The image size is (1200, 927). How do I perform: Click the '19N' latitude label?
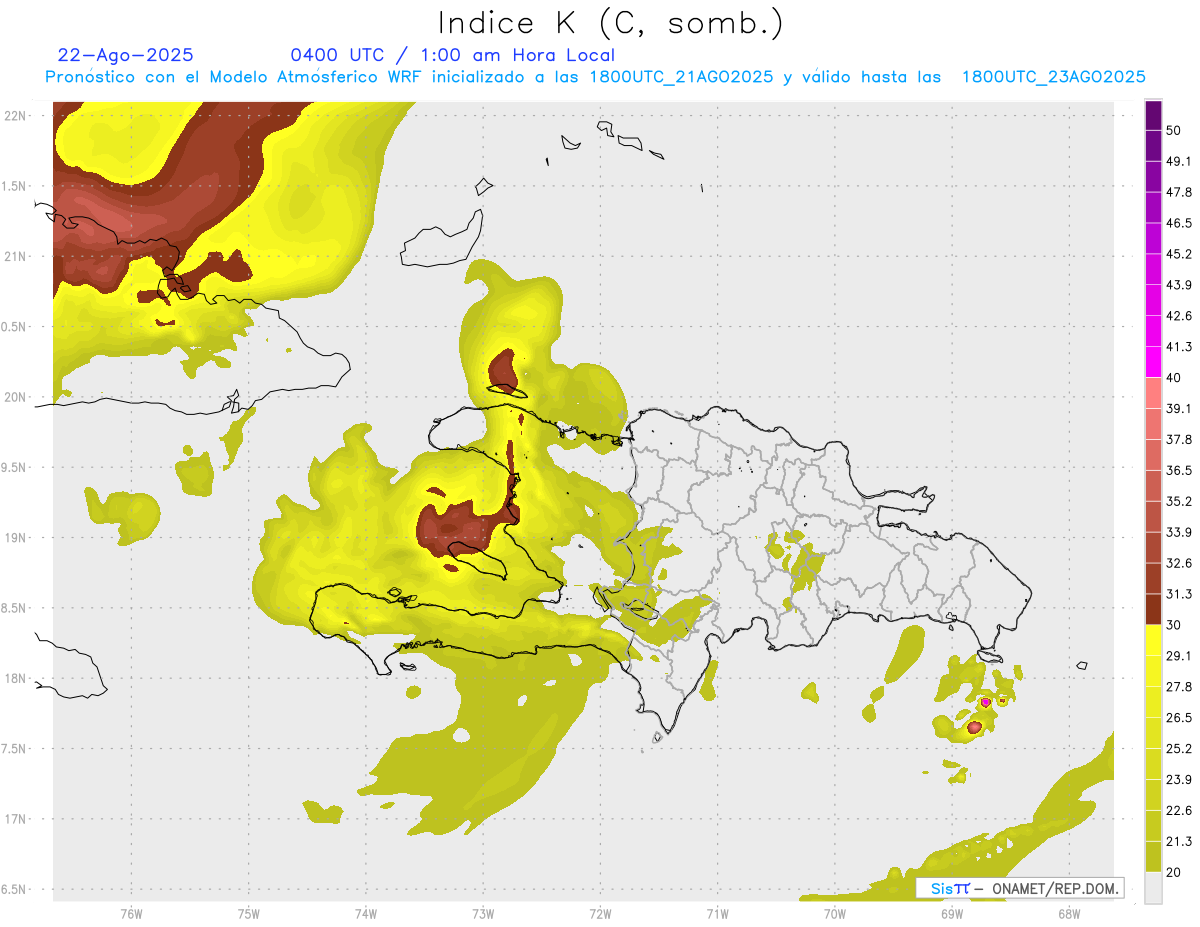point(15,537)
